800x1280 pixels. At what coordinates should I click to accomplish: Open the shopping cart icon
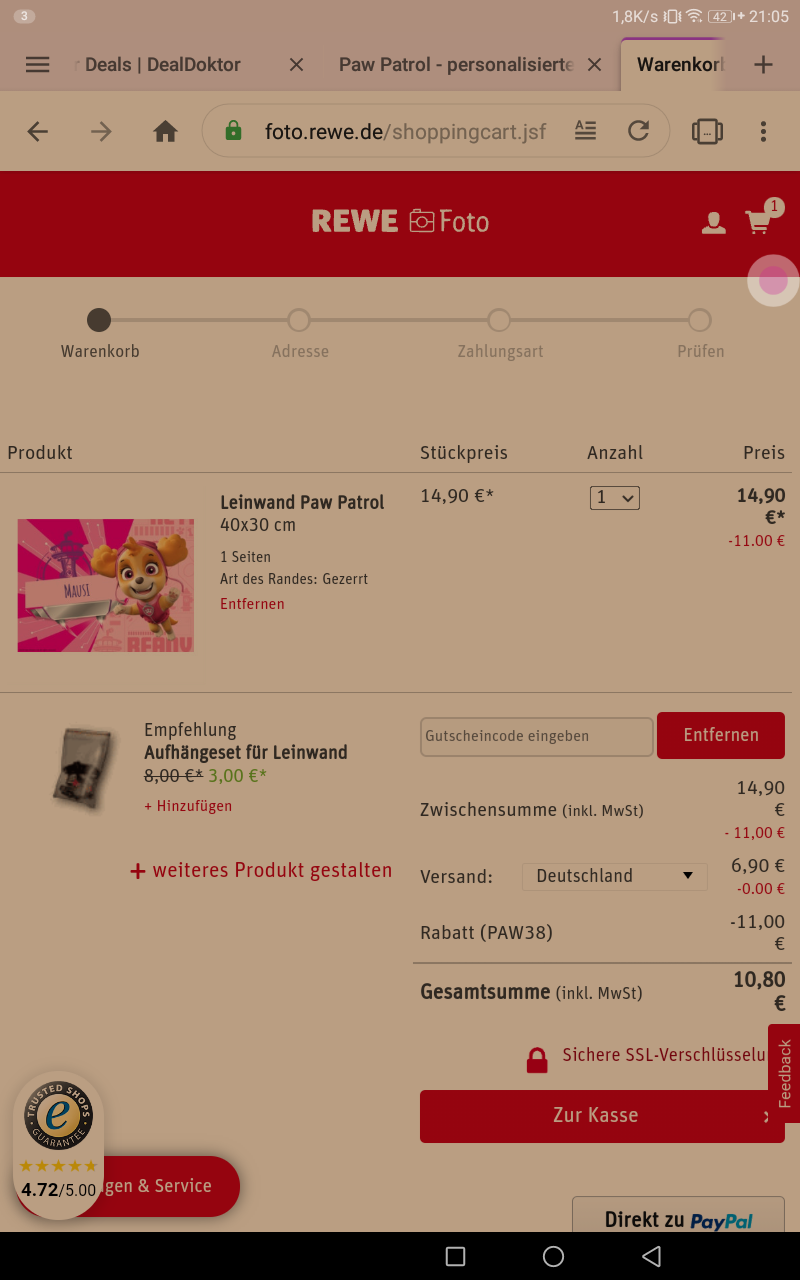click(x=759, y=222)
